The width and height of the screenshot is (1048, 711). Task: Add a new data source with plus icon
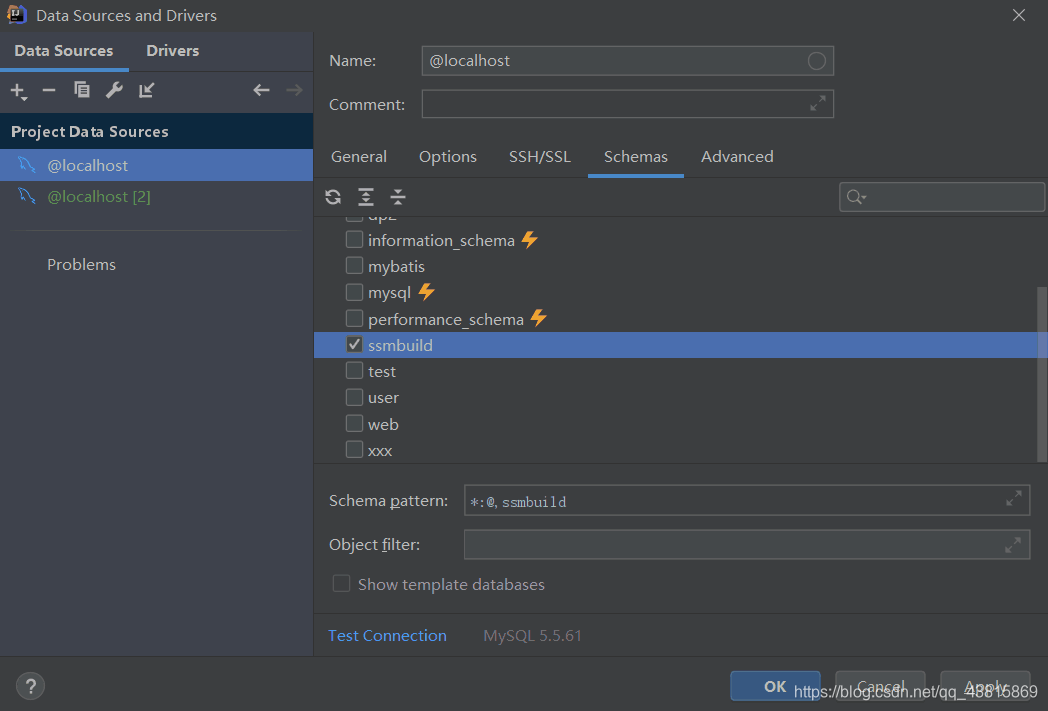pos(18,90)
